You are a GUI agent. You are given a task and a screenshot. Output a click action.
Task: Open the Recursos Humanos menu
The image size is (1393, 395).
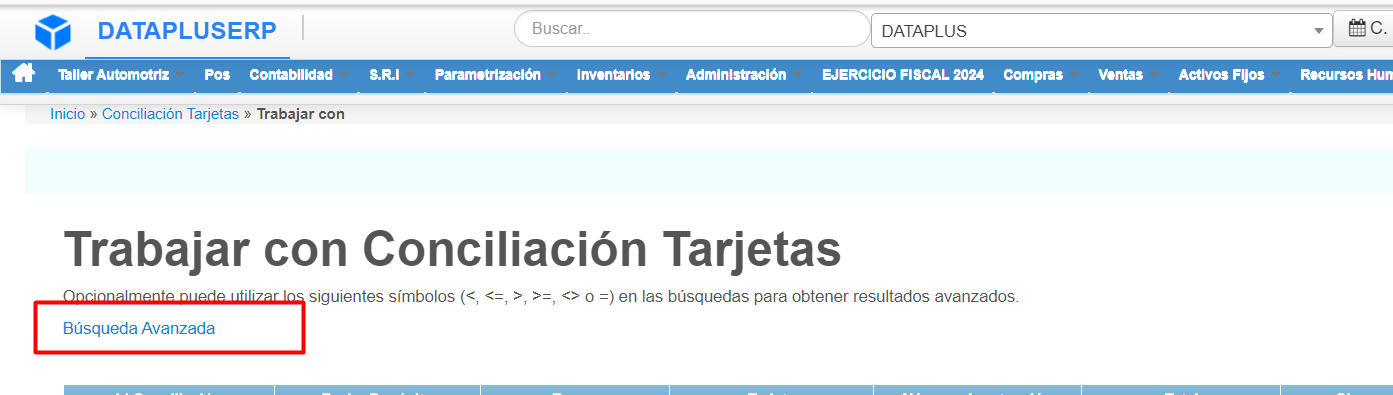[1345, 75]
